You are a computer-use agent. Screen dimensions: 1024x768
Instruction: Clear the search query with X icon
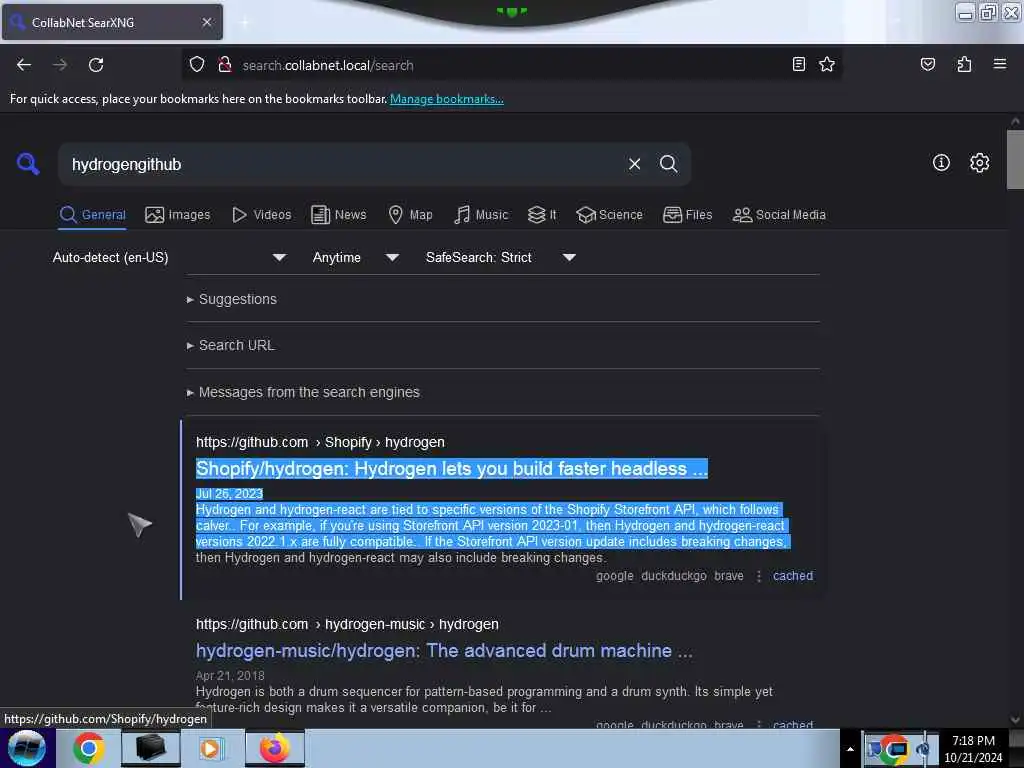coord(634,164)
